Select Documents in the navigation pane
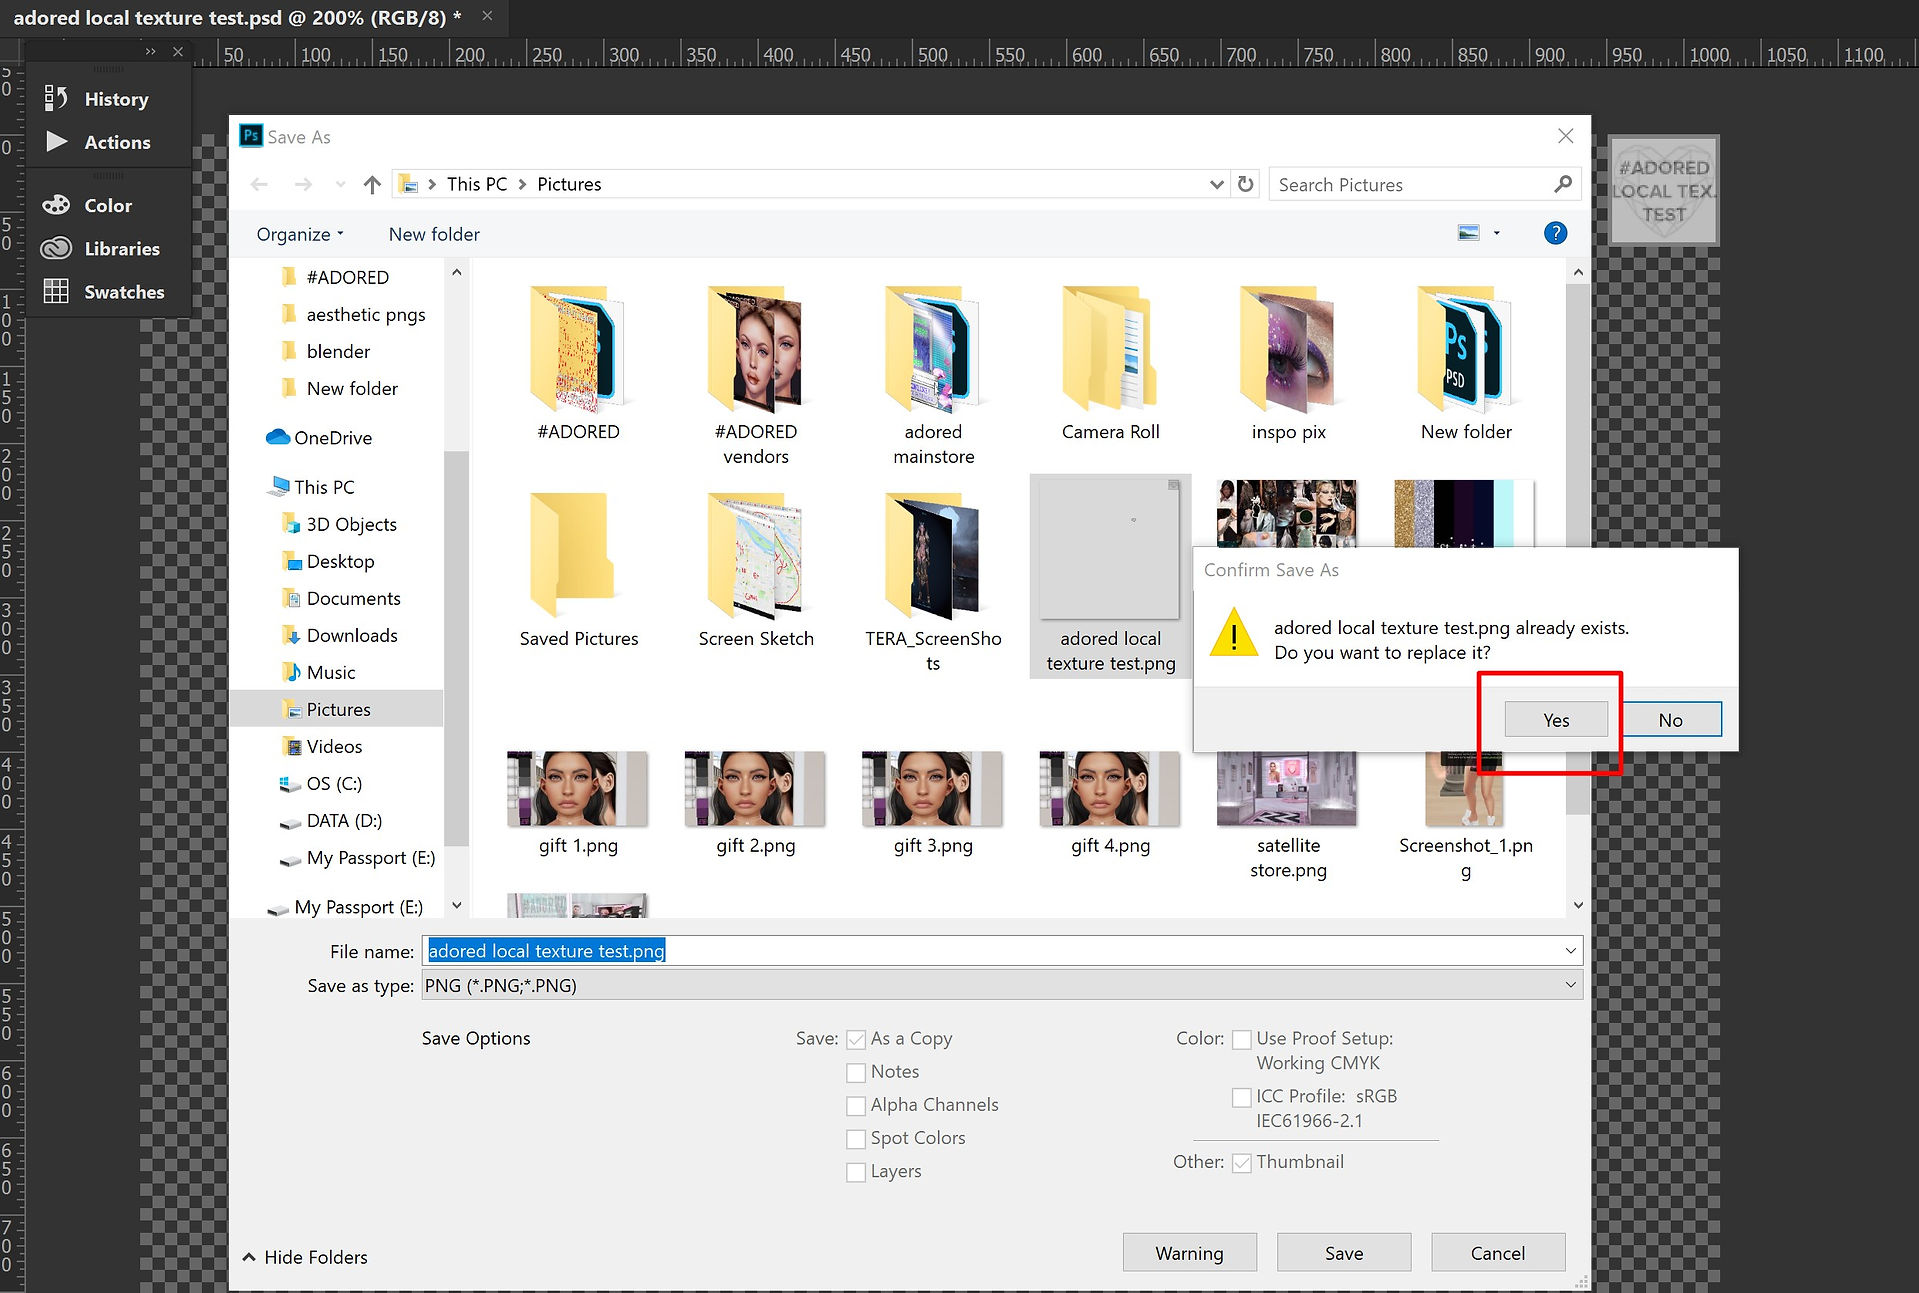The height and width of the screenshot is (1293, 1919). click(353, 598)
